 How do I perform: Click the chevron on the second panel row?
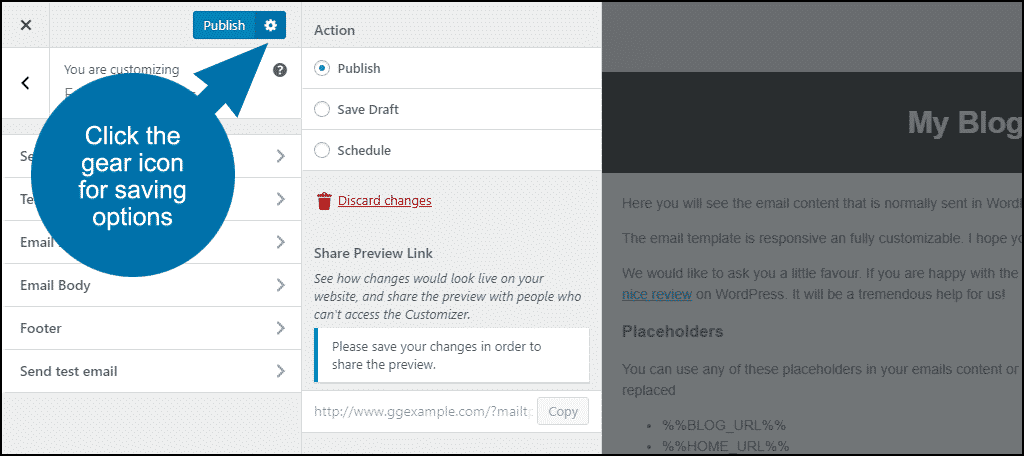tap(281, 199)
